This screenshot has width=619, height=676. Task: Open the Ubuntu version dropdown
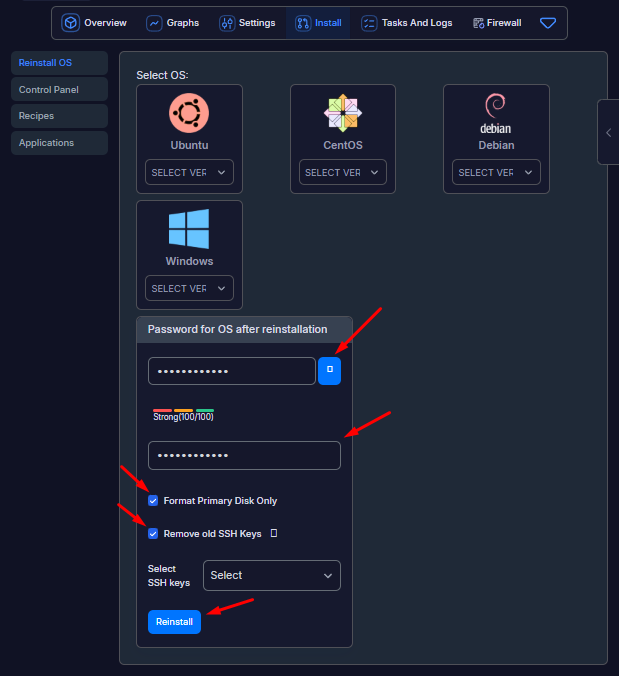189,172
